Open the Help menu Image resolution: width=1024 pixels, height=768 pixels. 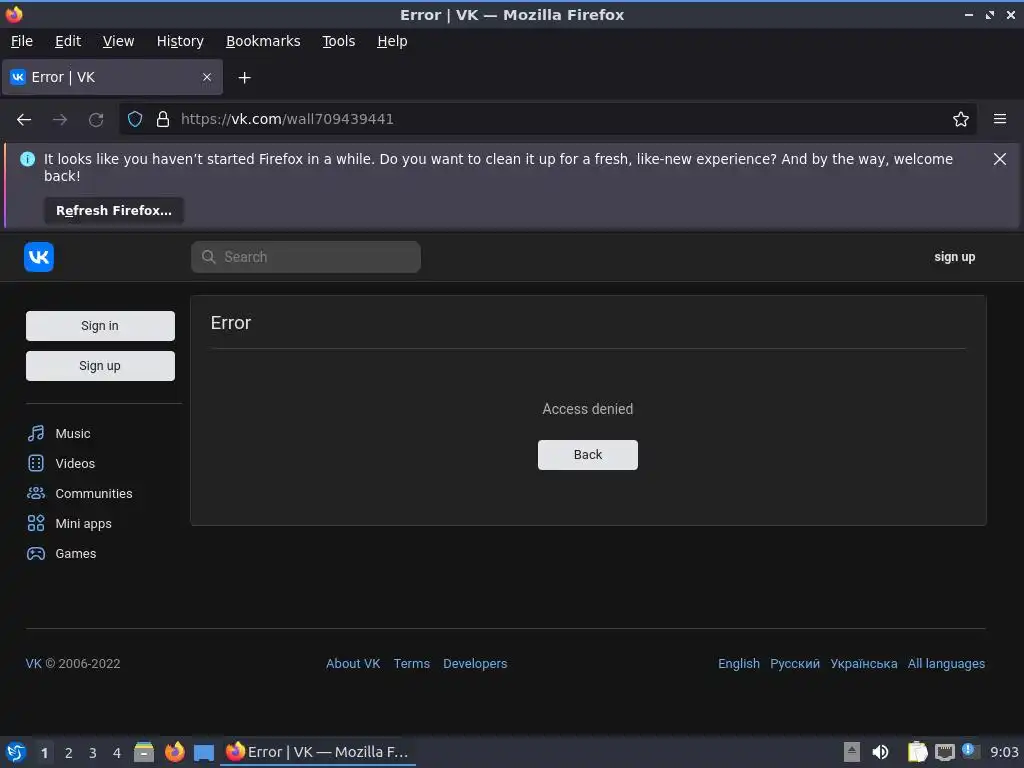pos(392,41)
